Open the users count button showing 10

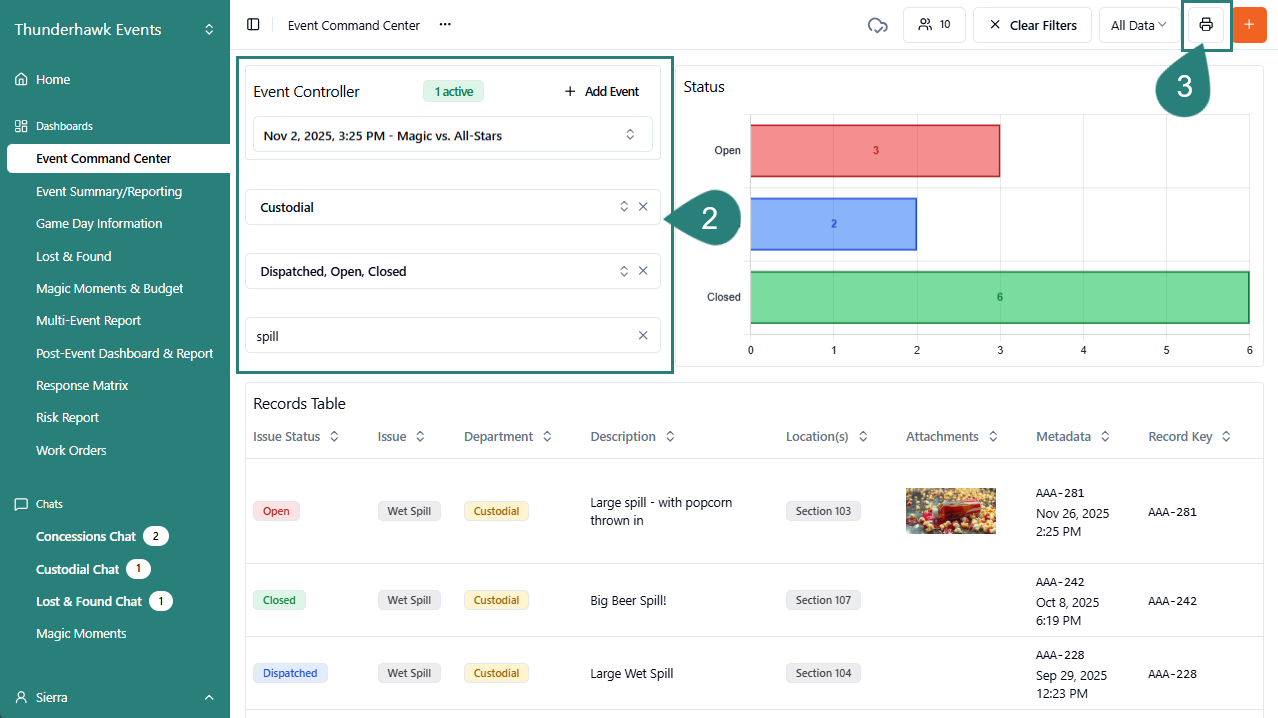coord(934,25)
